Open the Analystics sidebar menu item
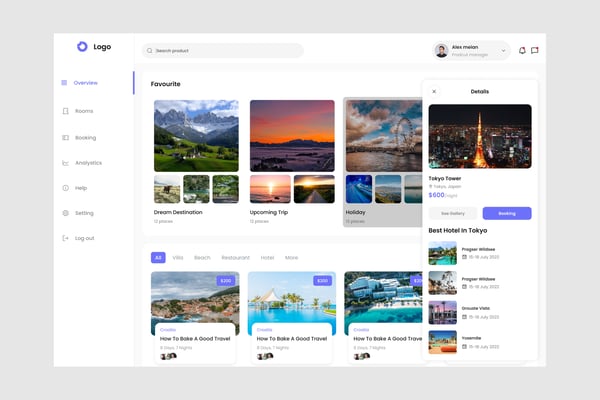 click(89, 163)
